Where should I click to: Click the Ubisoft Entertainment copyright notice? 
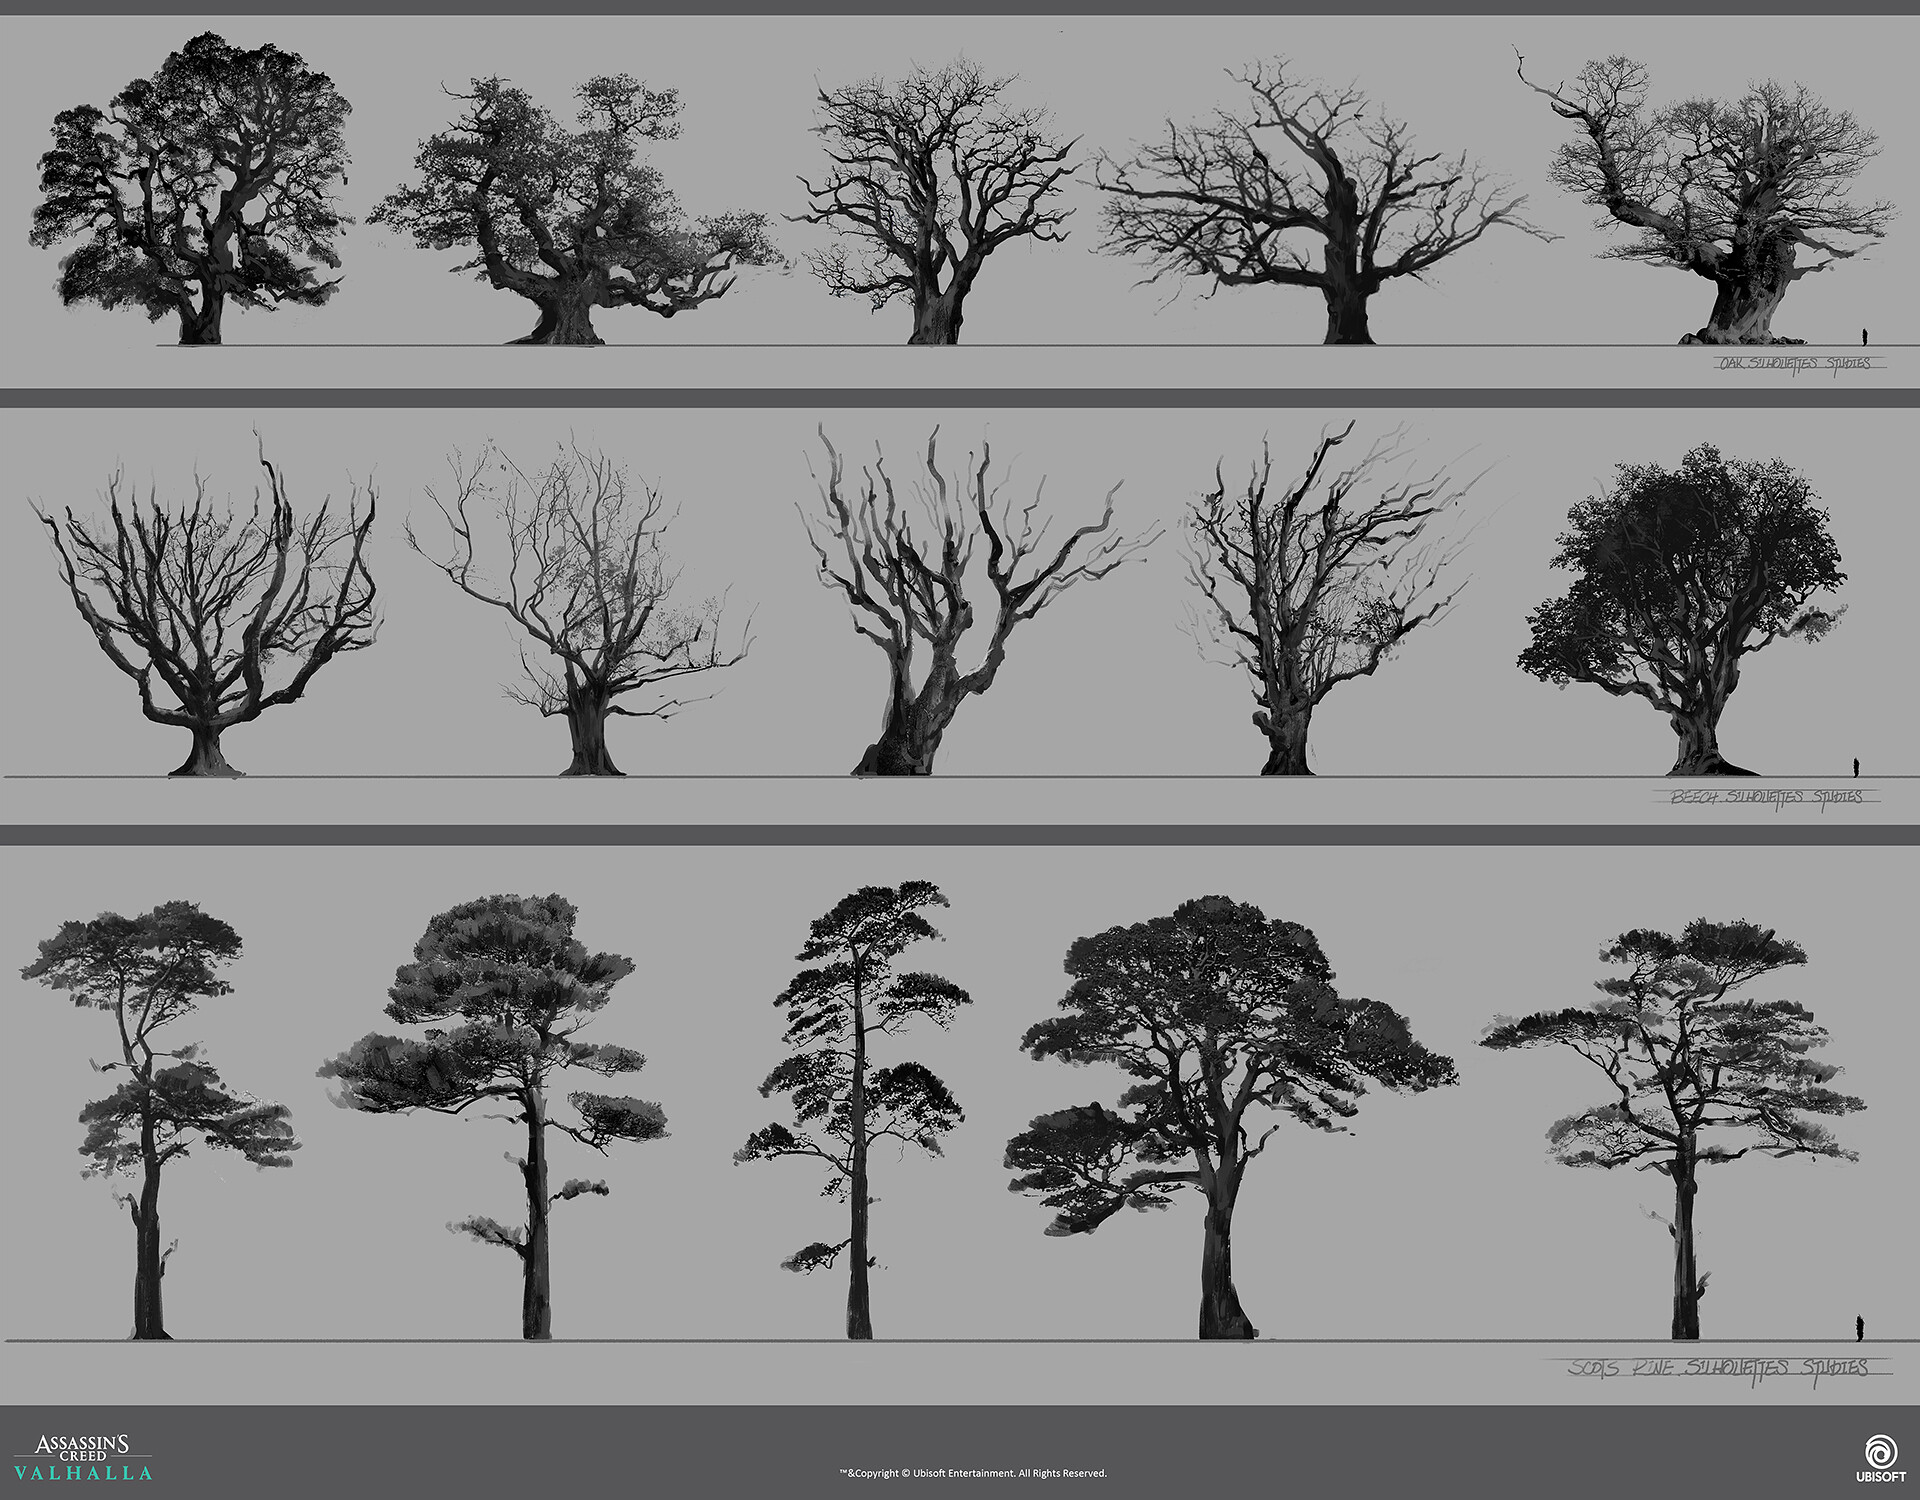[x=973, y=1473]
